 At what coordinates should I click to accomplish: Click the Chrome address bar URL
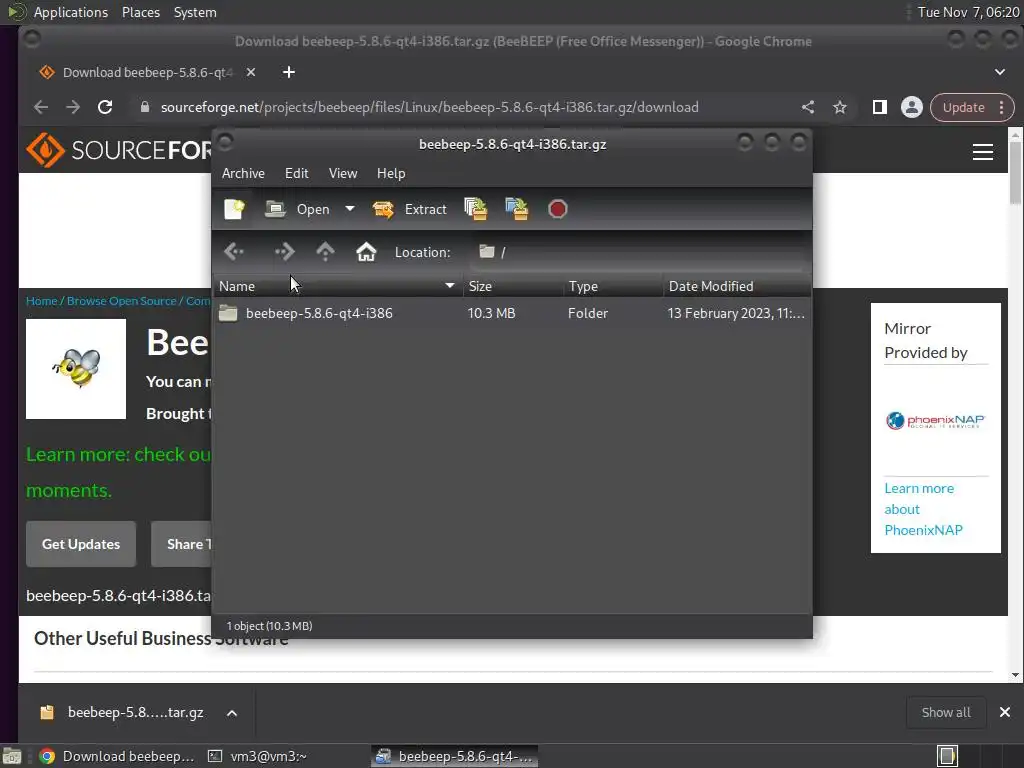[430, 107]
